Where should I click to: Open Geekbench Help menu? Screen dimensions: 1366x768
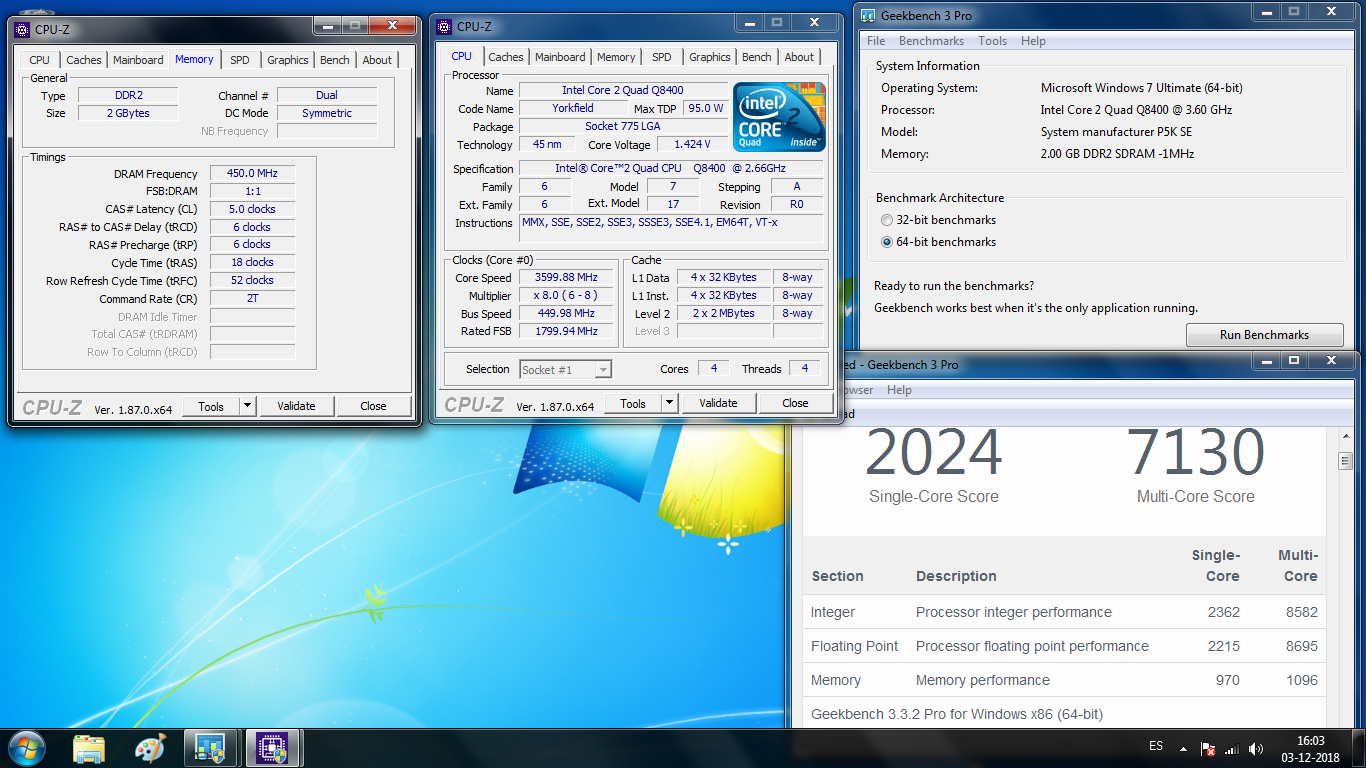pos(1033,41)
